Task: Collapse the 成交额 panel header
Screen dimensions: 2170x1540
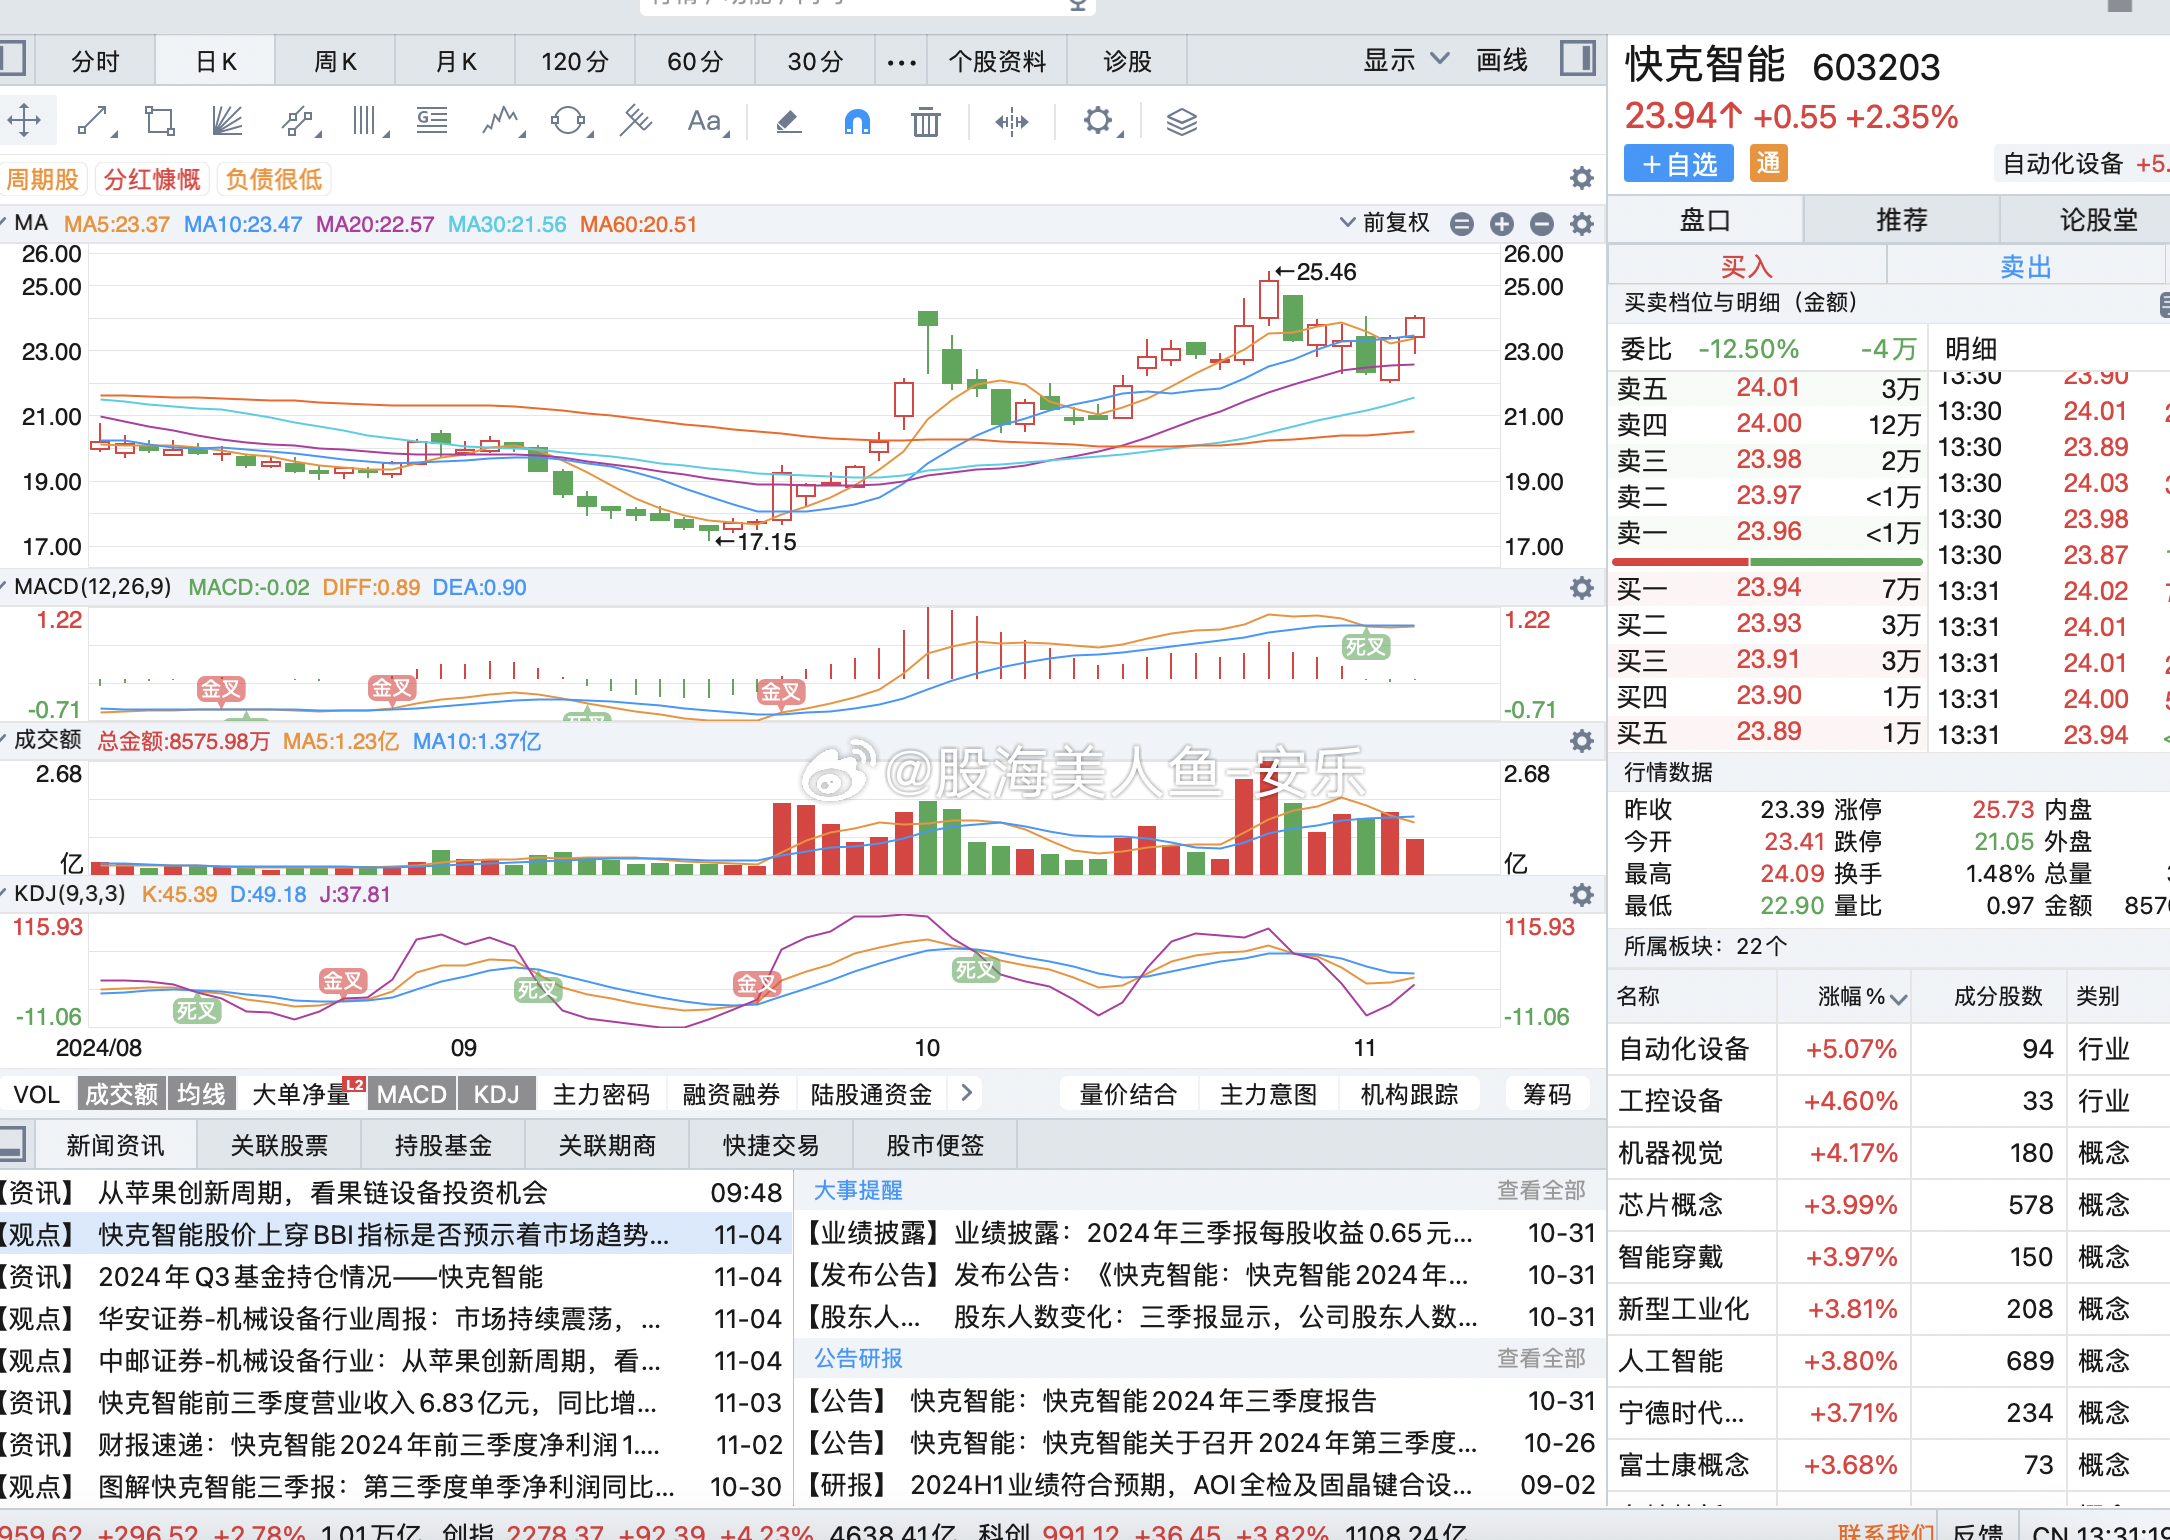Action: point(4,739)
